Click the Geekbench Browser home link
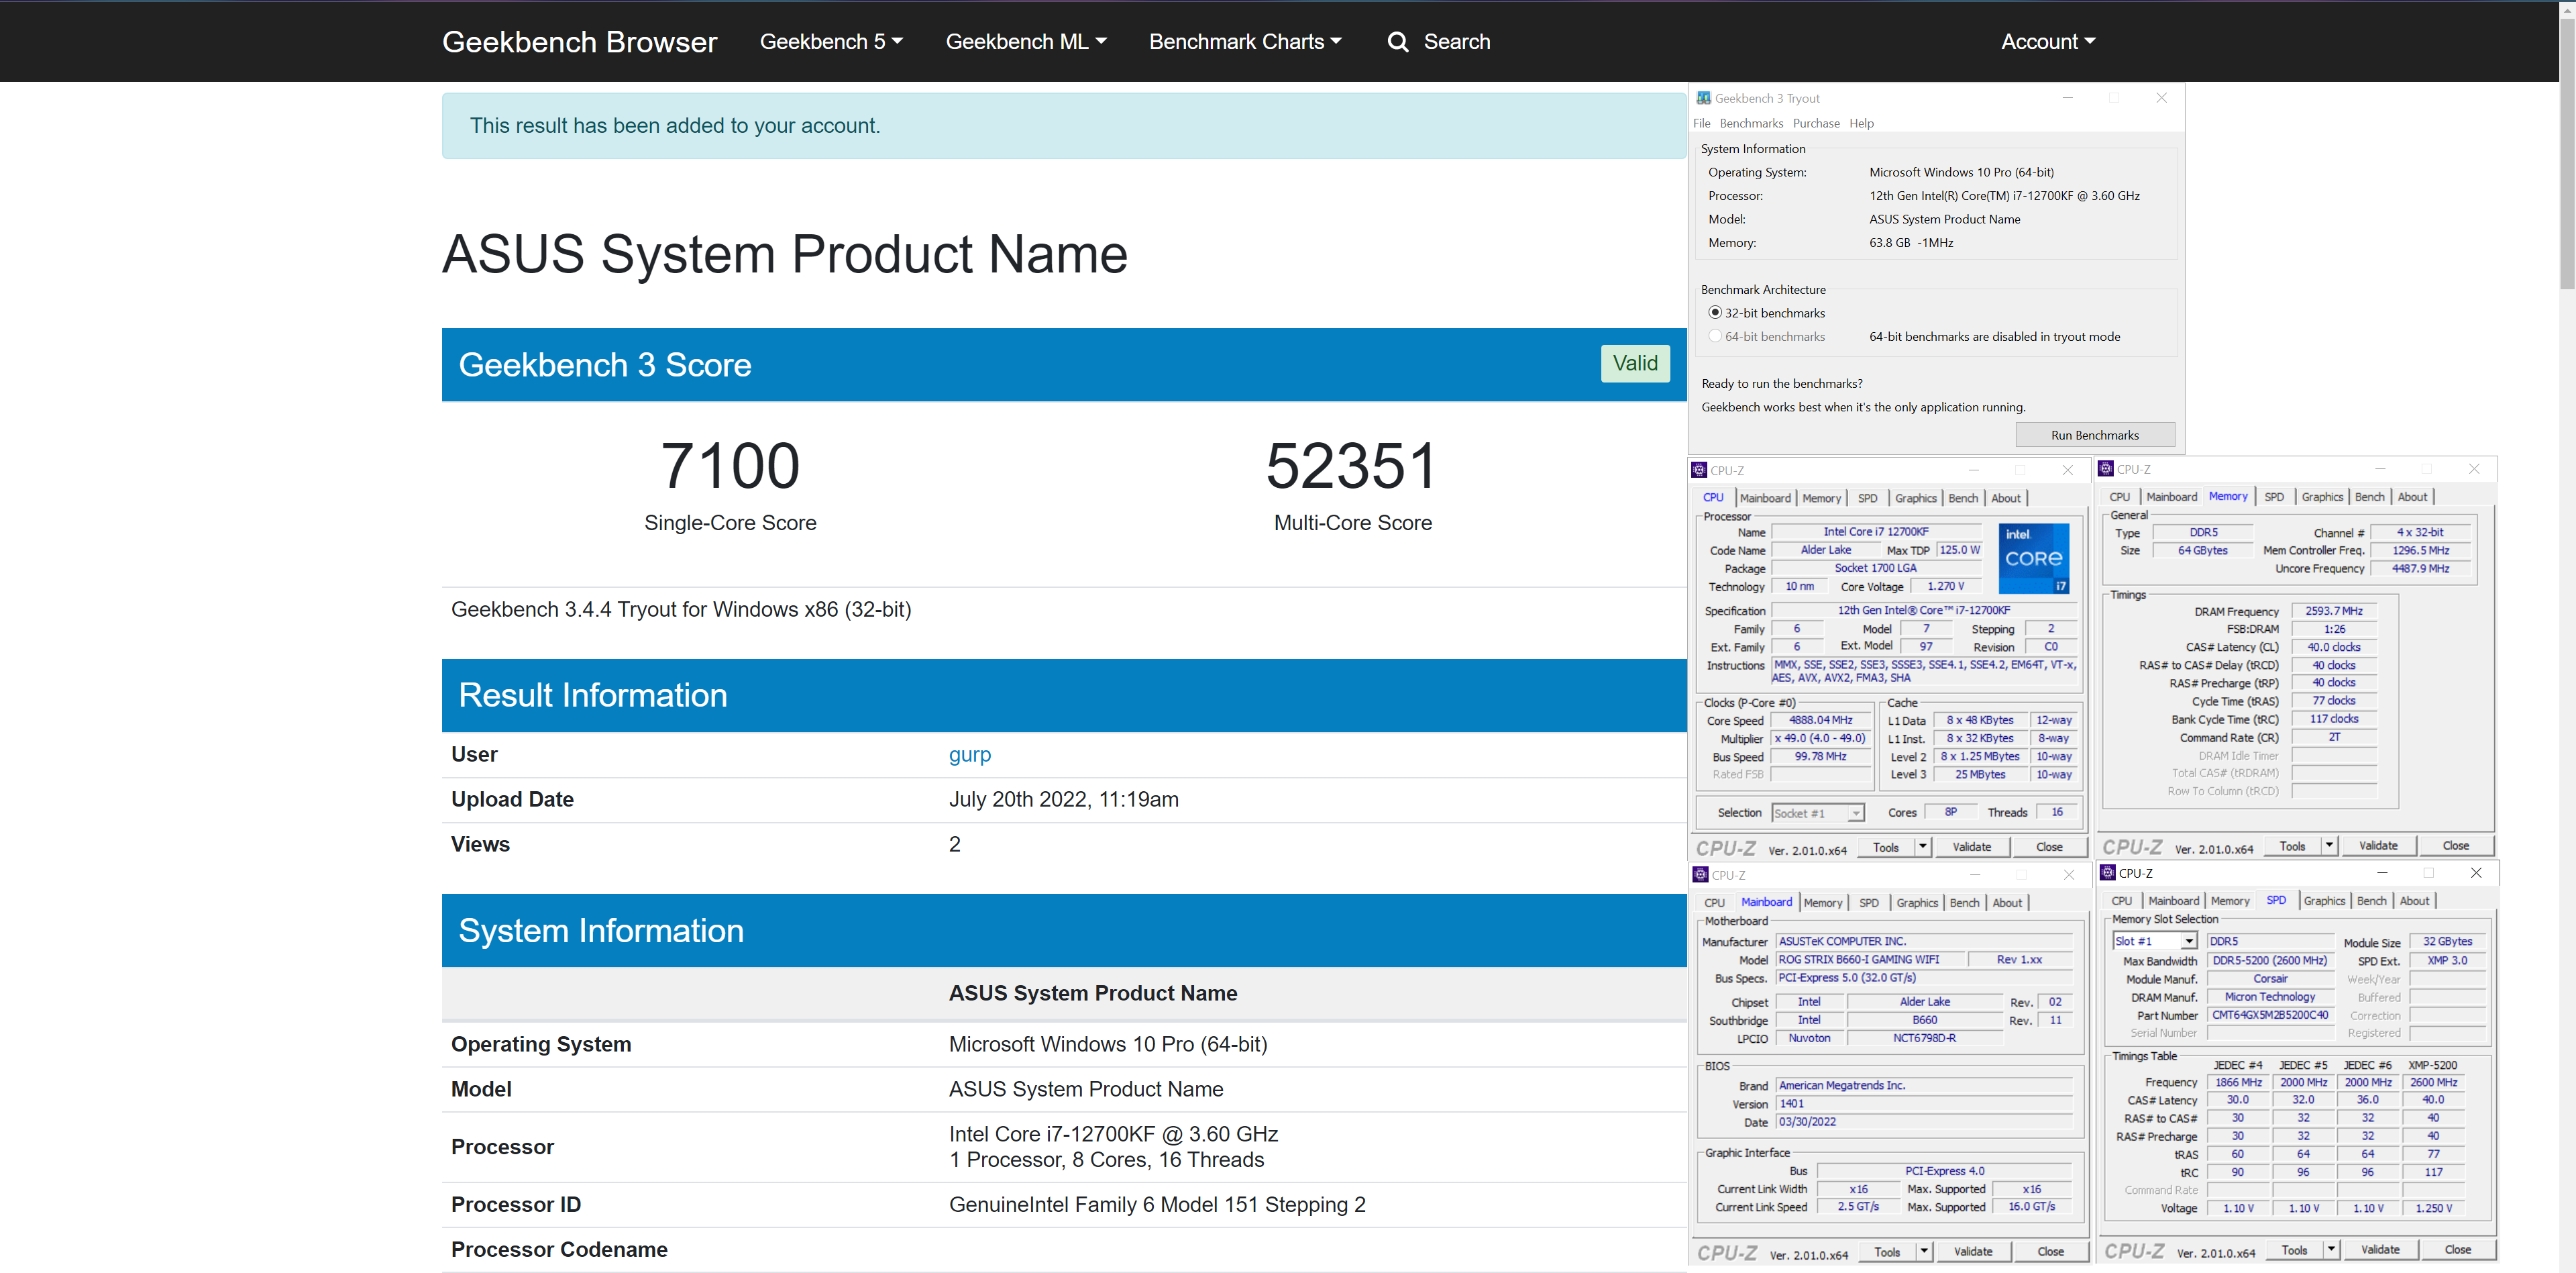Image resolution: width=2576 pixels, height=1273 pixels. click(x=579, y=42)
